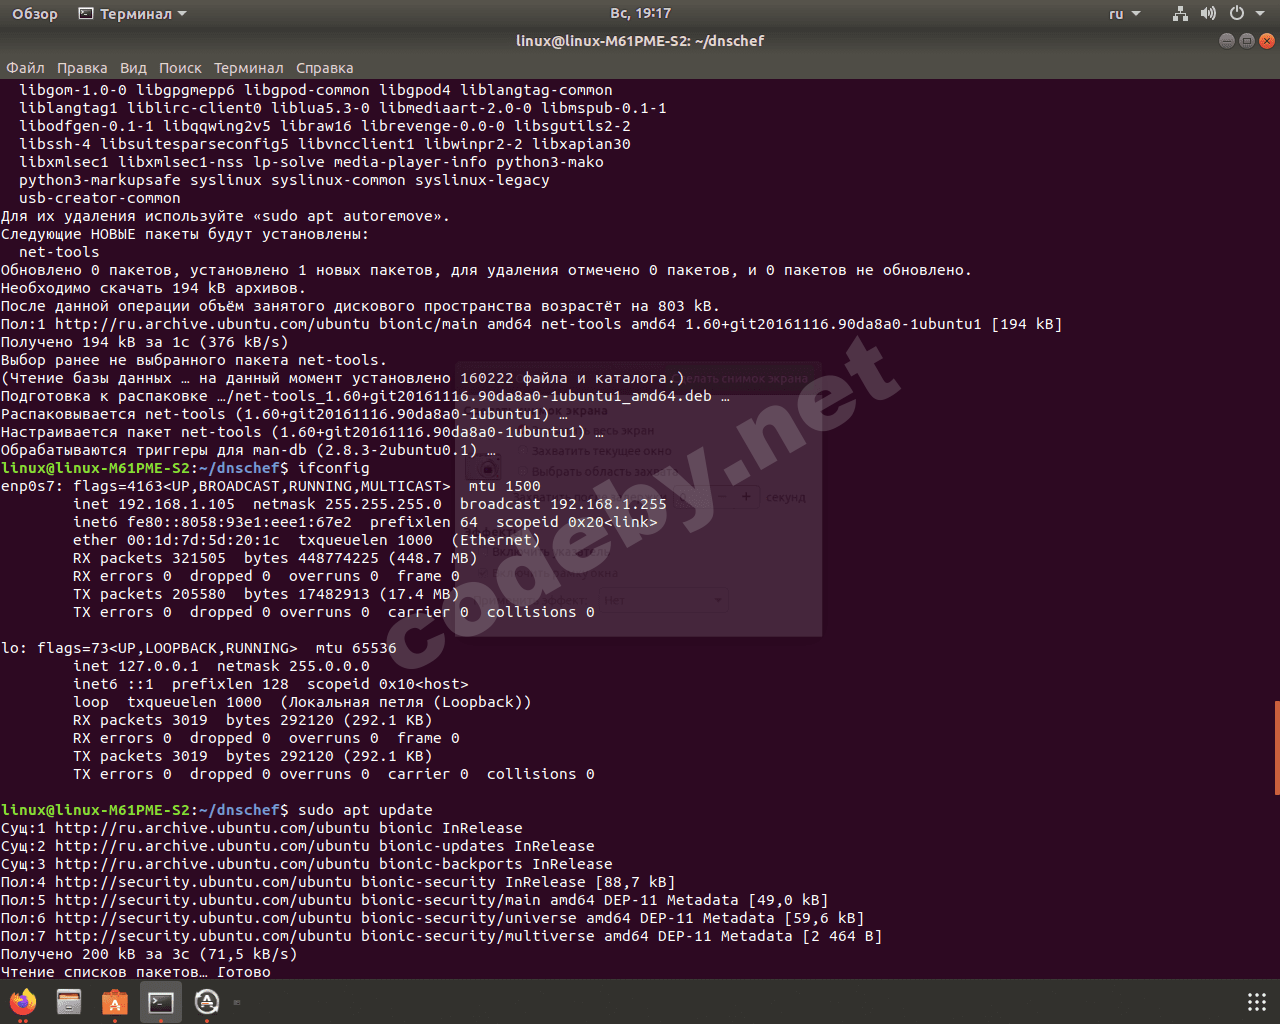Click the volume speaker icon

1208,14
